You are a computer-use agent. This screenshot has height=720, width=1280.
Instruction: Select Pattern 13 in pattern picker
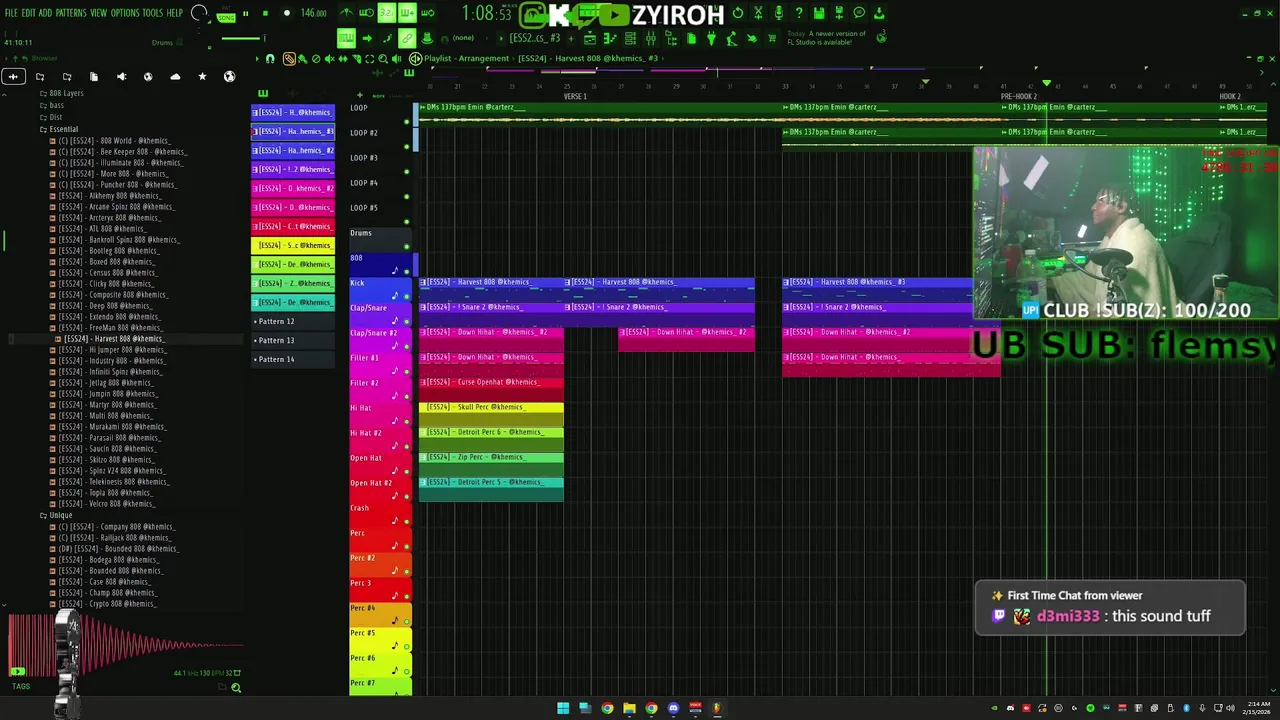pos(292,340)
